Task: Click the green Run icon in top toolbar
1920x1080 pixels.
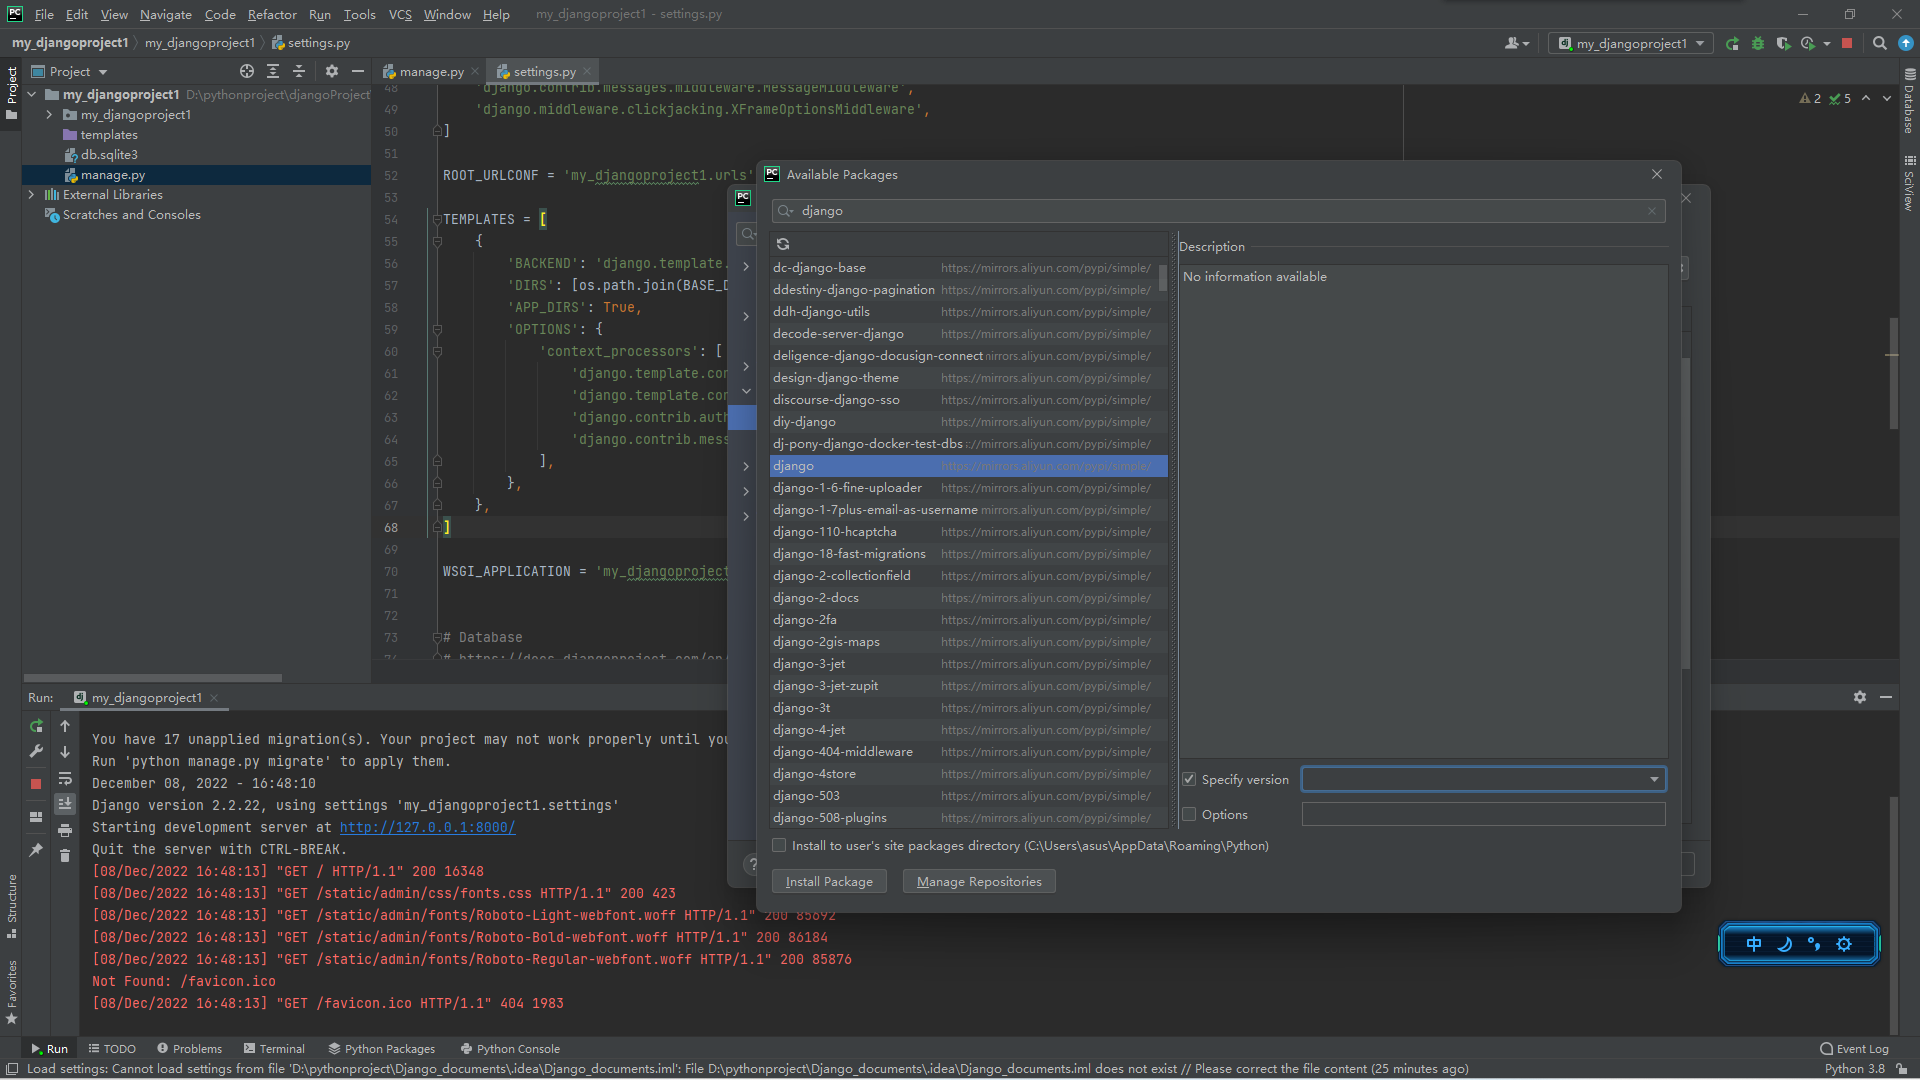Action: [1732, 43]
